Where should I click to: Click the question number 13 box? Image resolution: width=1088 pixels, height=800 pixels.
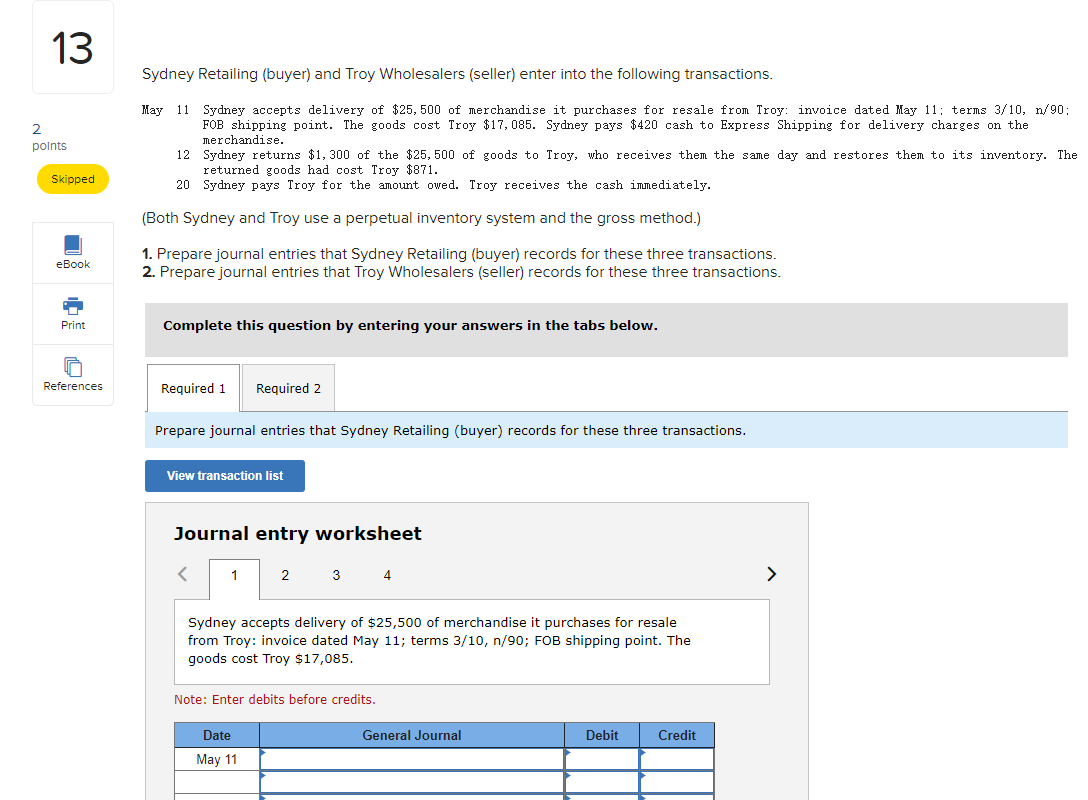click(x=73, y=47)
